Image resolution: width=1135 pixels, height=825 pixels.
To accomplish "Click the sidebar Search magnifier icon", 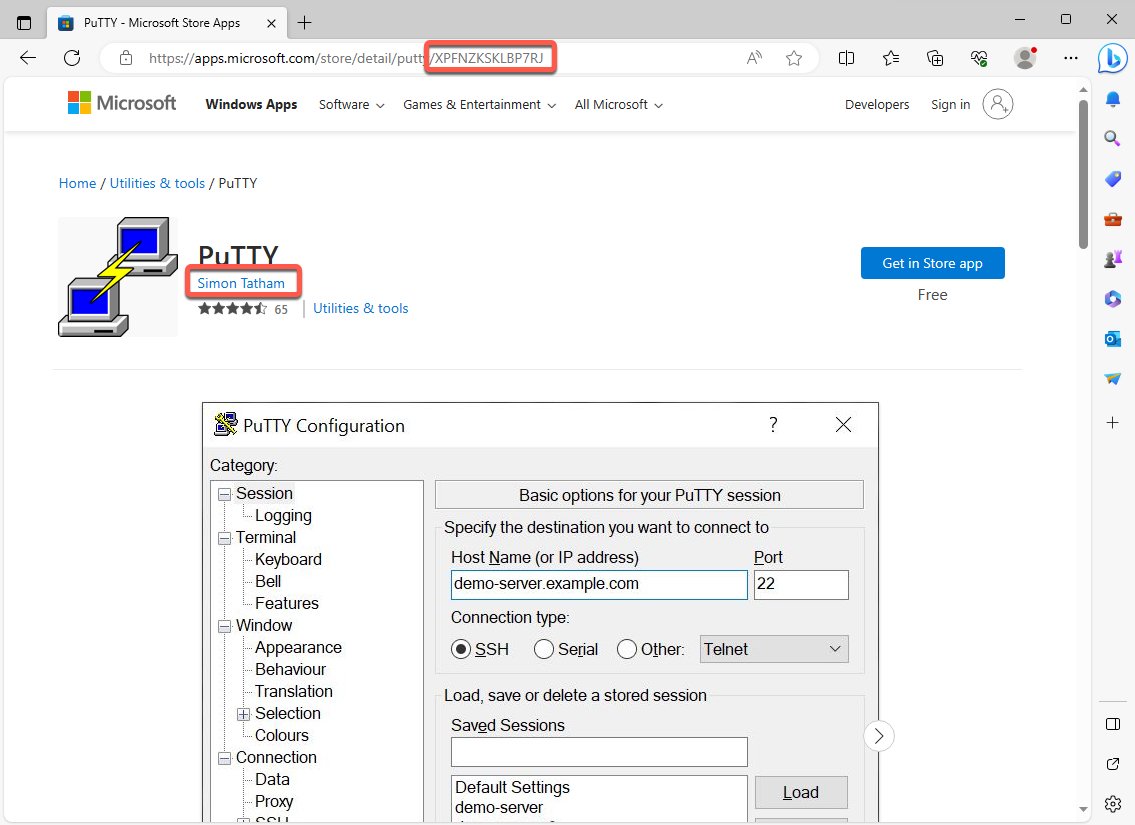I will coord(1113,138).
